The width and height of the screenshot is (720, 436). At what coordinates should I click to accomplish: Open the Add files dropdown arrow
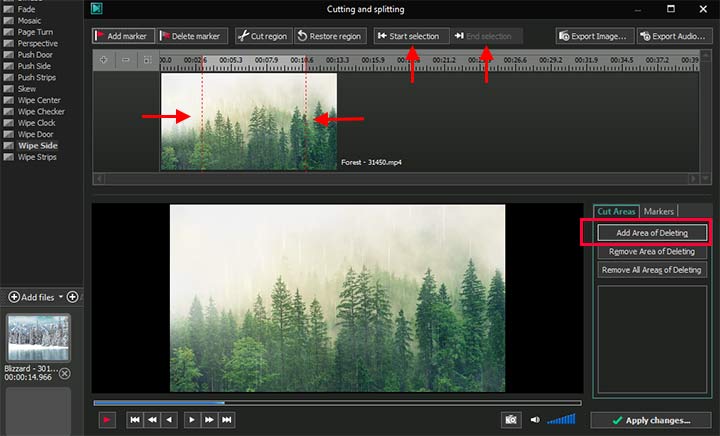61,297
